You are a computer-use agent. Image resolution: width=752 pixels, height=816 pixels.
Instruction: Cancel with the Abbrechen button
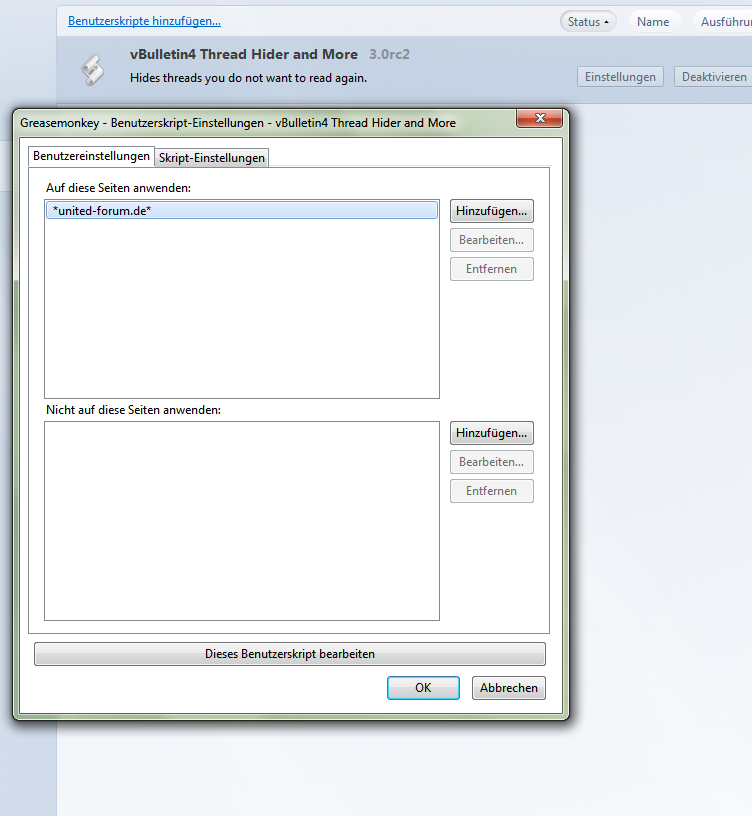pyautogui.click(x=509, y=688)
